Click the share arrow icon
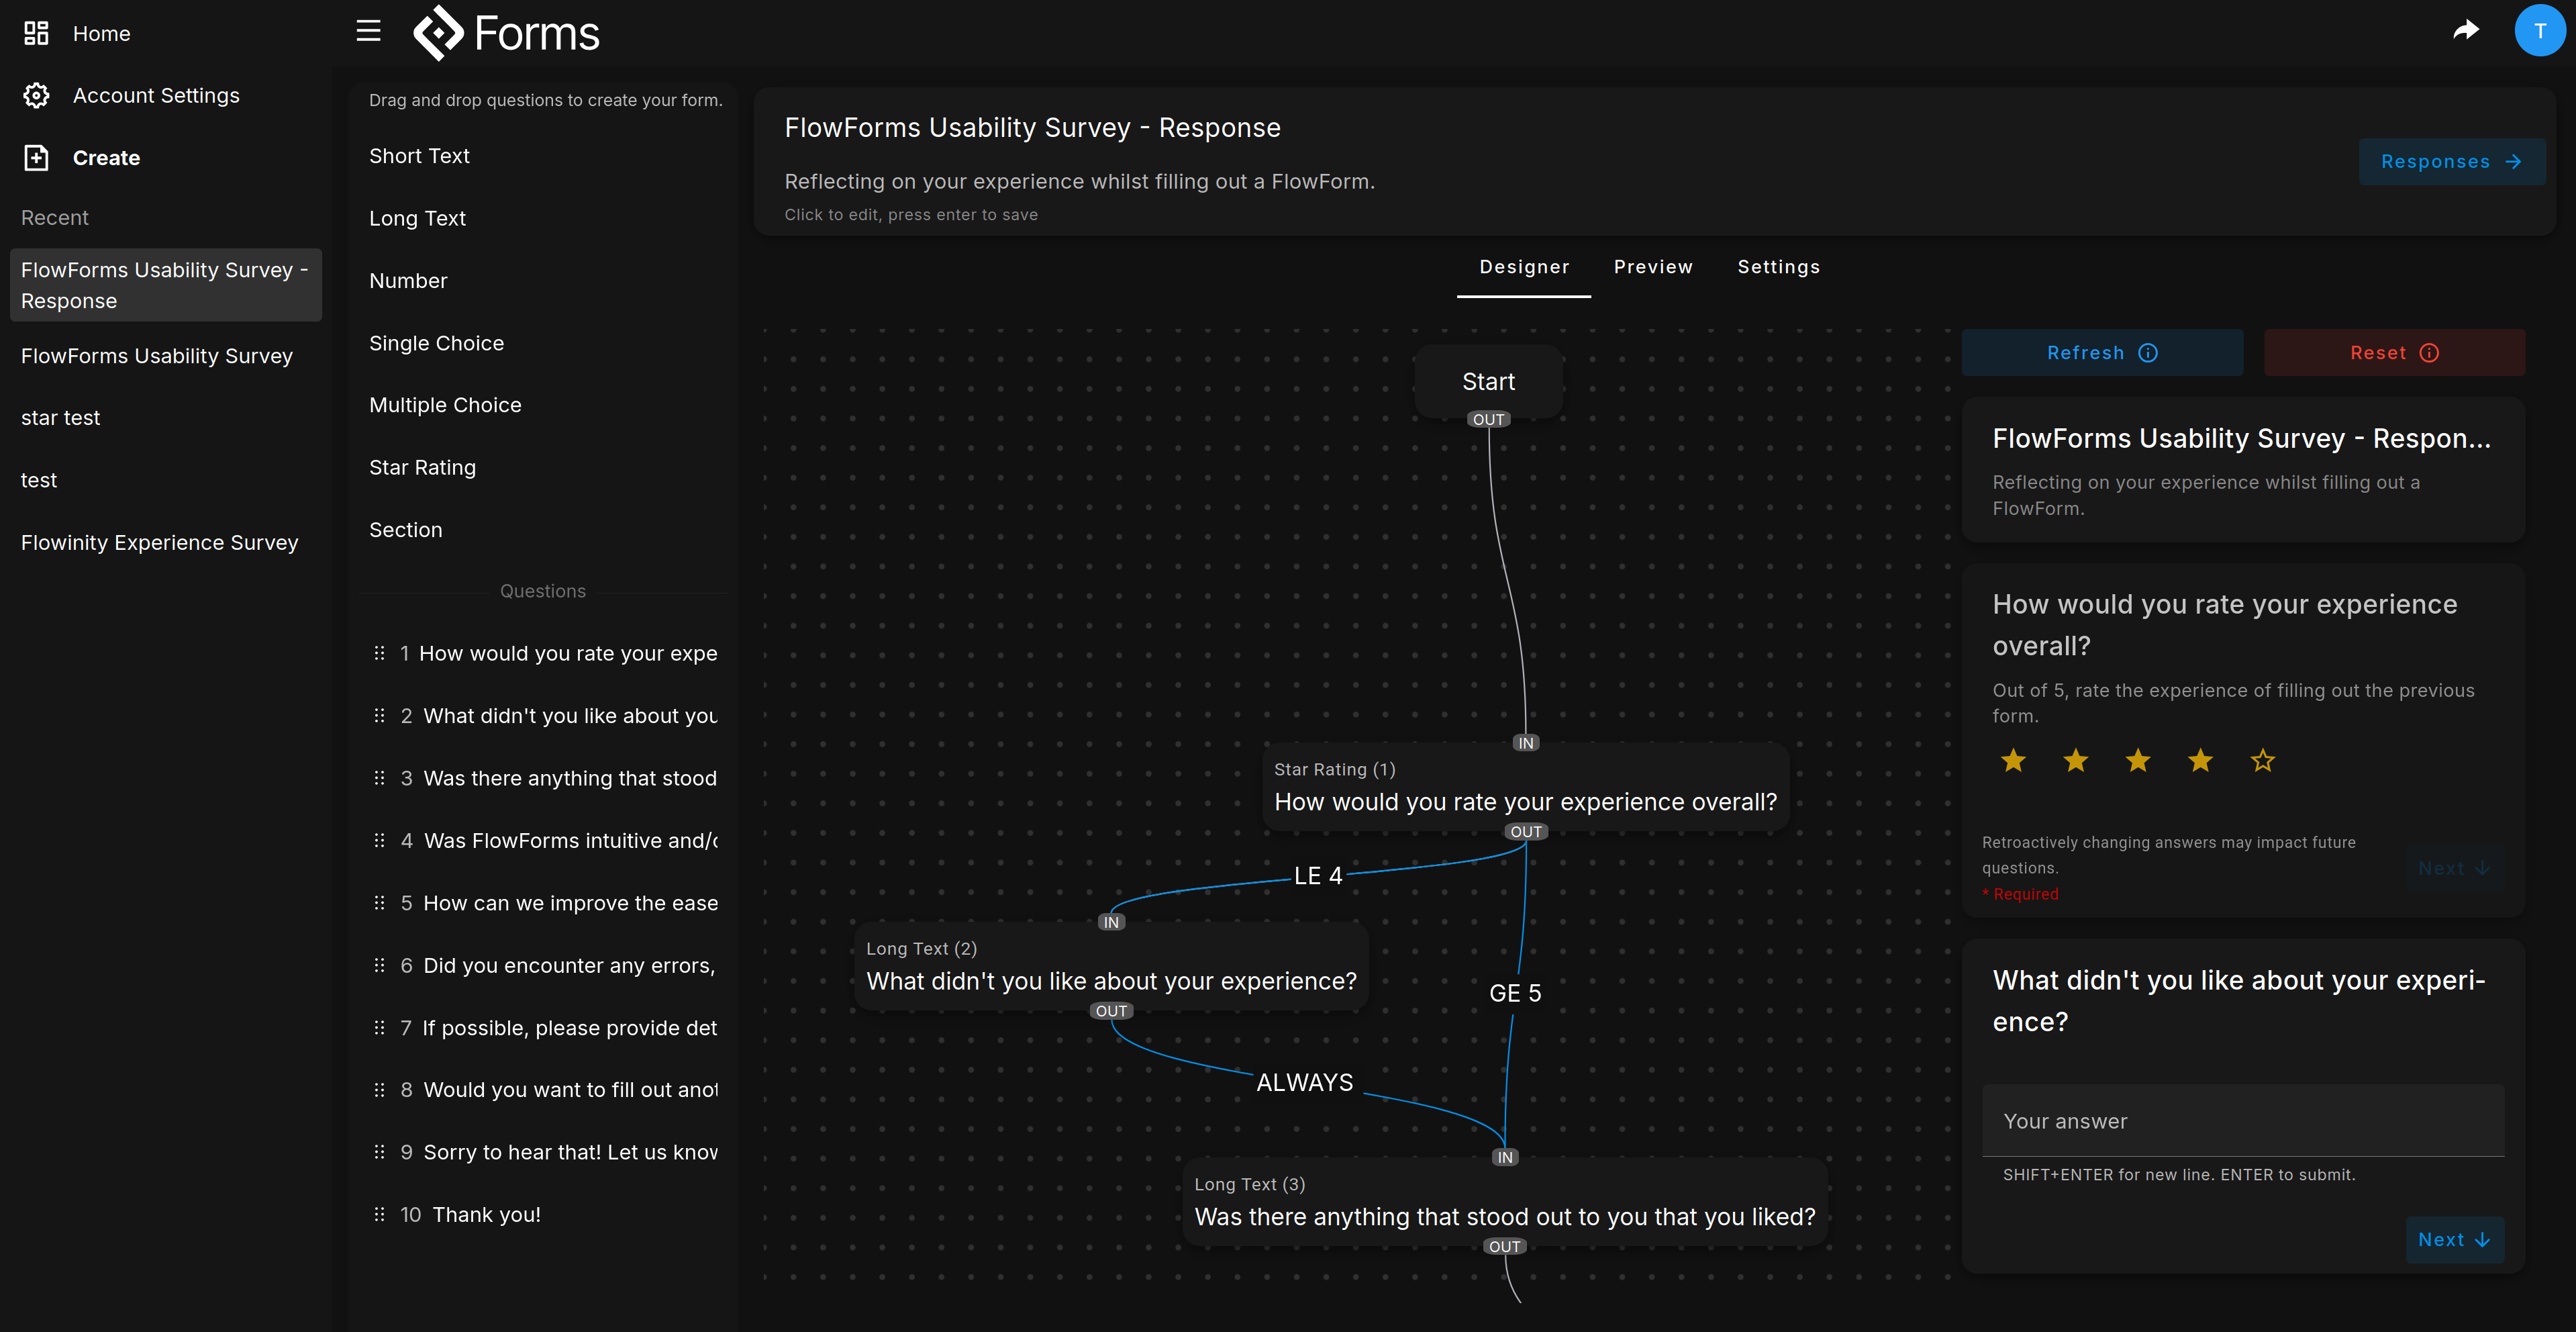Screen dimensions: 2576x1332 tap(2466, 31)
